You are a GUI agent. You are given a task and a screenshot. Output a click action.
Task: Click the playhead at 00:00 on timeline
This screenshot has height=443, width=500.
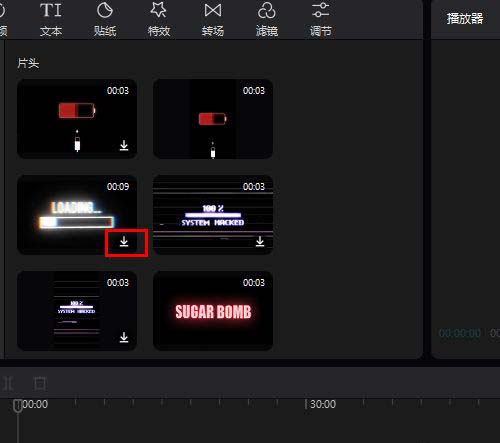18,406
